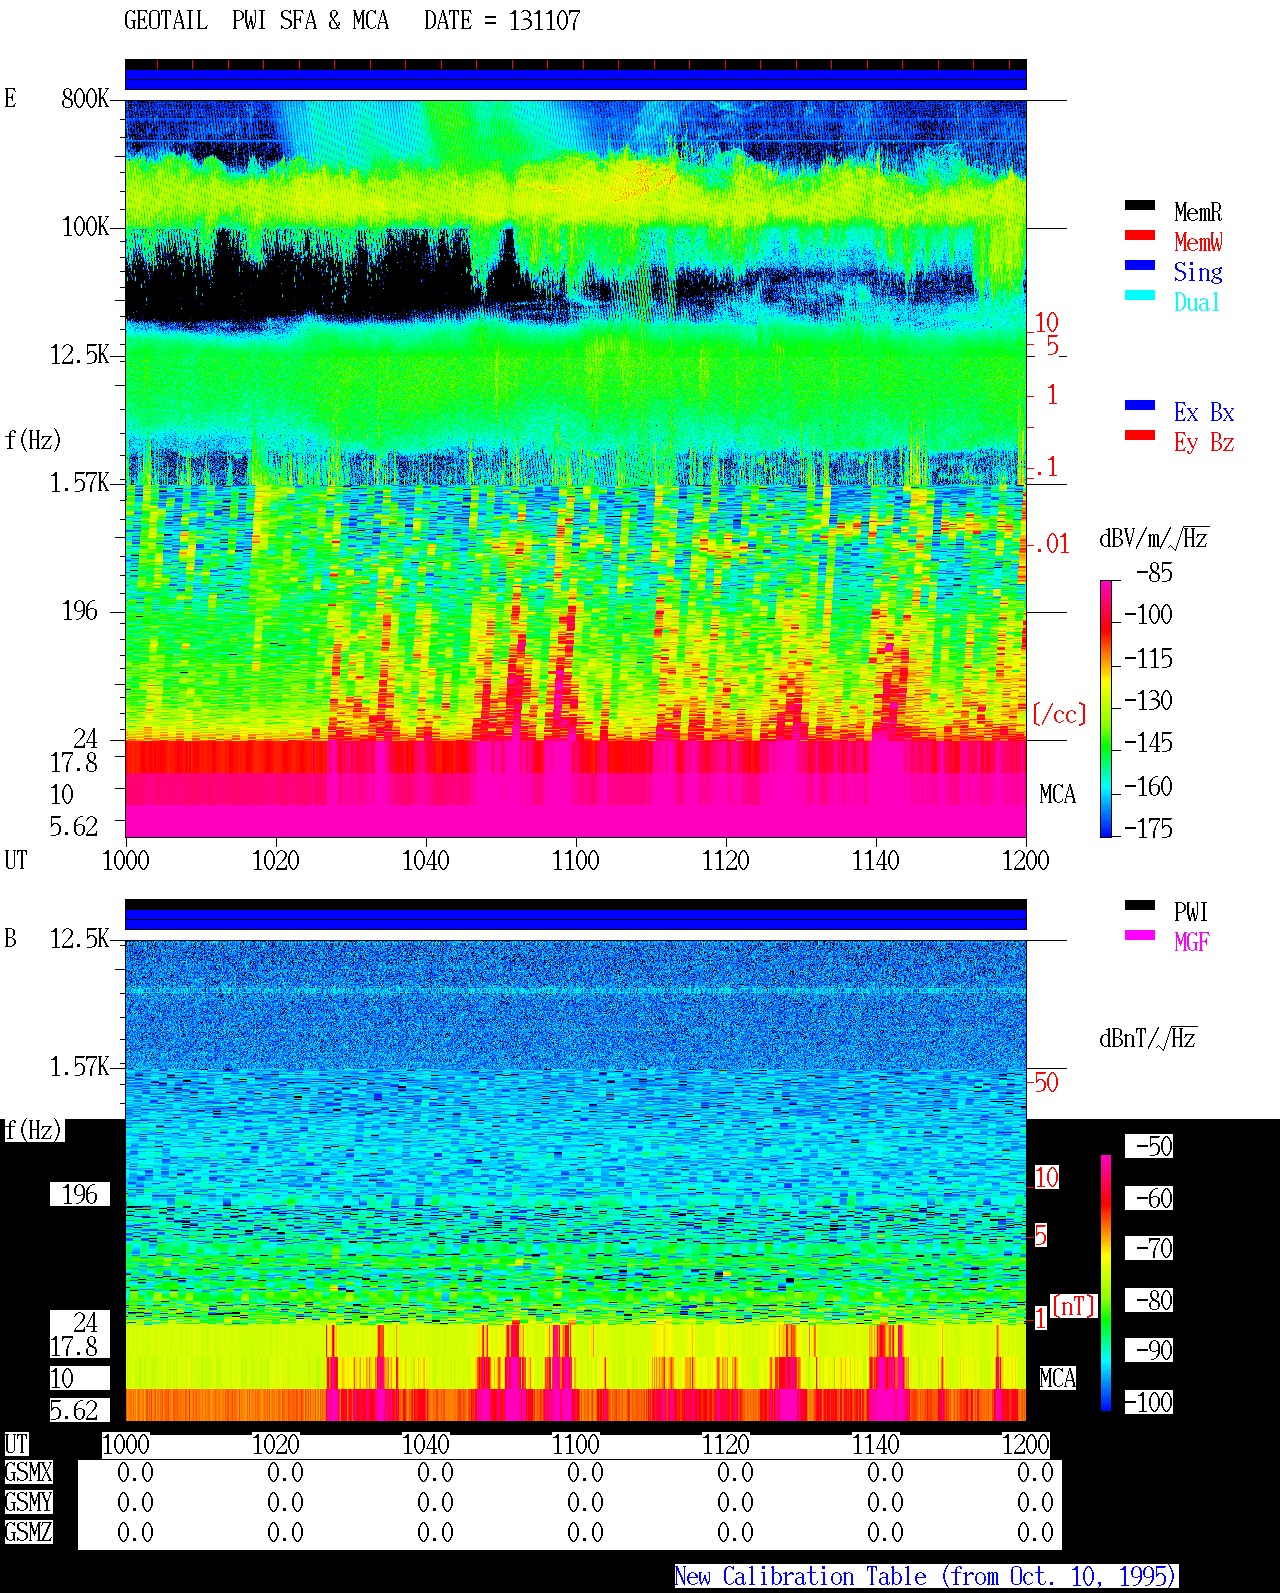Click the -85 value on electric scale

pos(1154,573)
